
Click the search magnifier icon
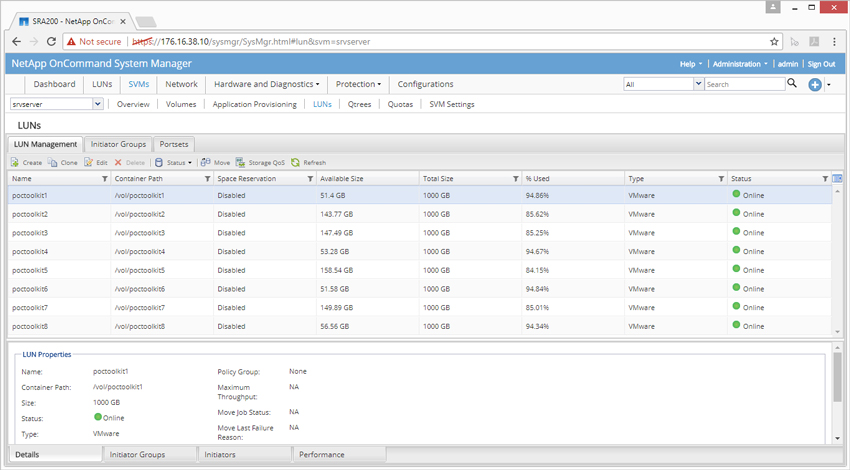tap(792, 83)
